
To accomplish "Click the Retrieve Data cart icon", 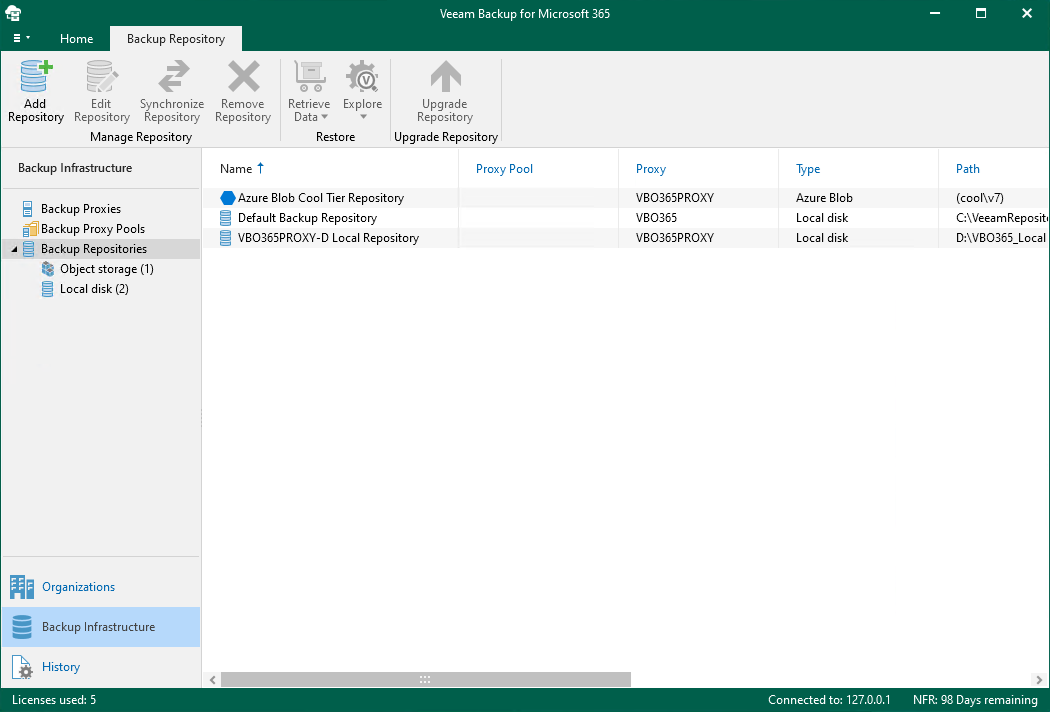I will [309, 76].
